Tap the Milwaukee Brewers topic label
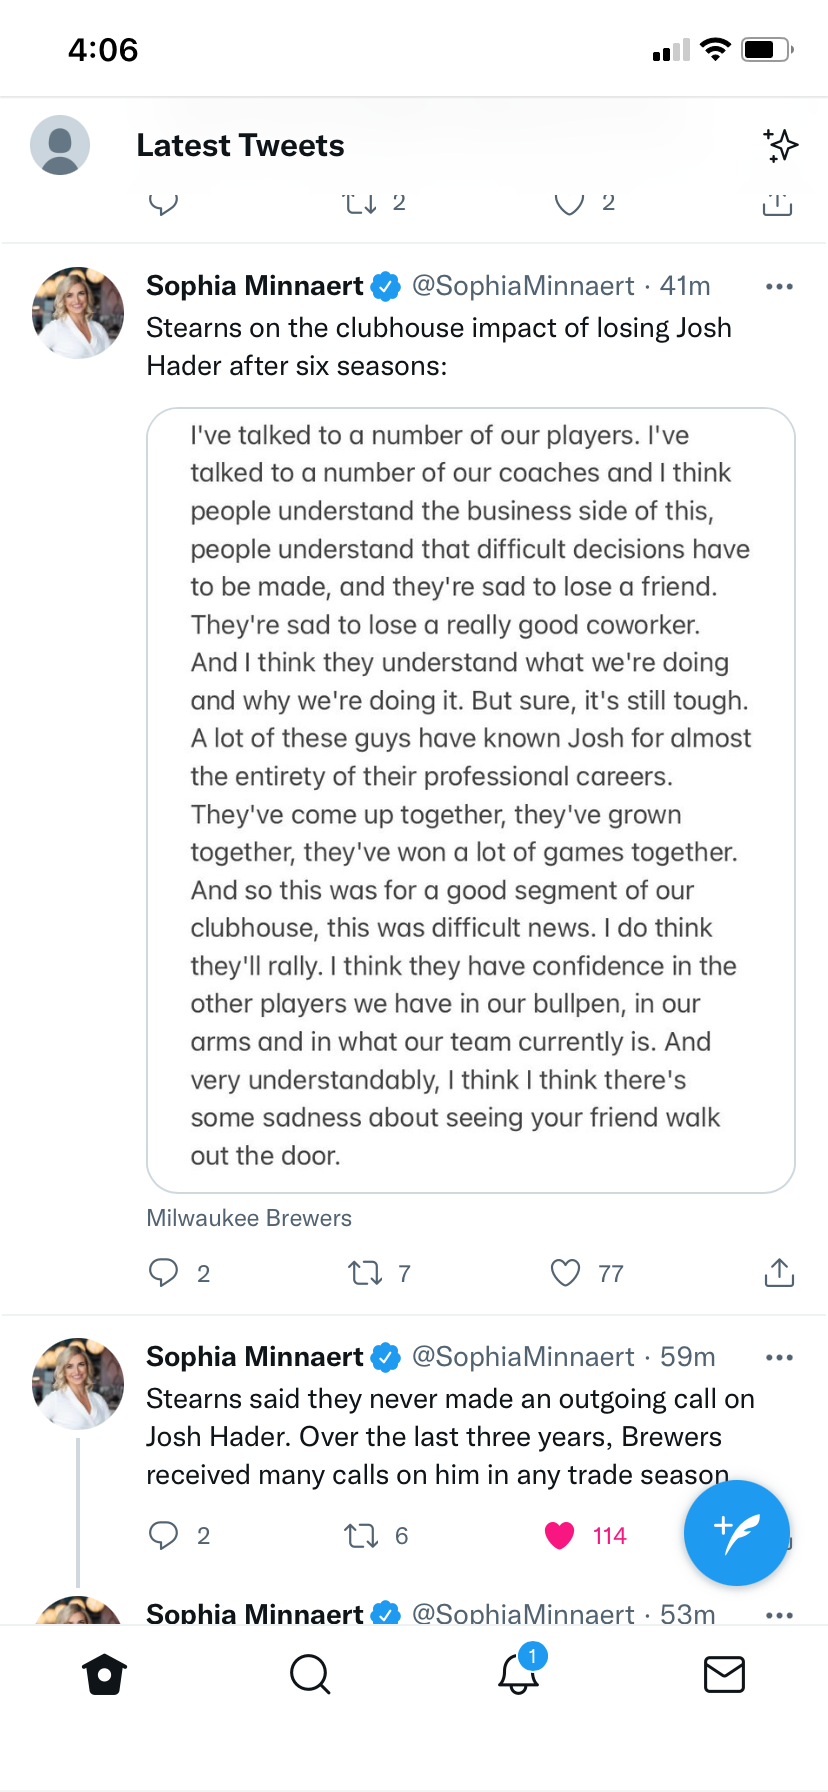828x1792 pixels. tap(249, 1218)
